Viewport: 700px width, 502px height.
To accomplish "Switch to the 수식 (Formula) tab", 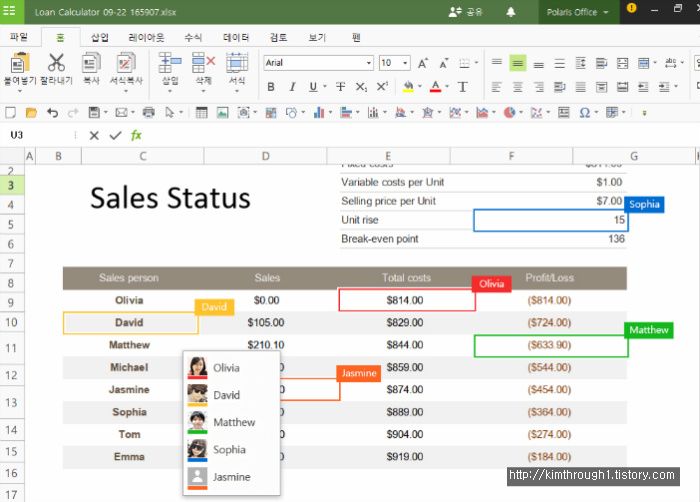I will pos(193,38).
